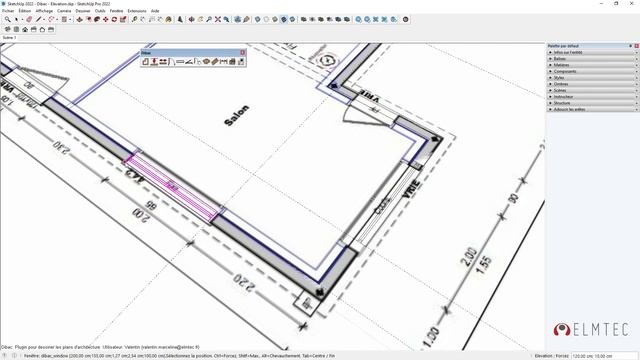Viewport: 640px width, 360px height.
Task: Pick the pink Eraser tool
Action: (x=29, y=19)
